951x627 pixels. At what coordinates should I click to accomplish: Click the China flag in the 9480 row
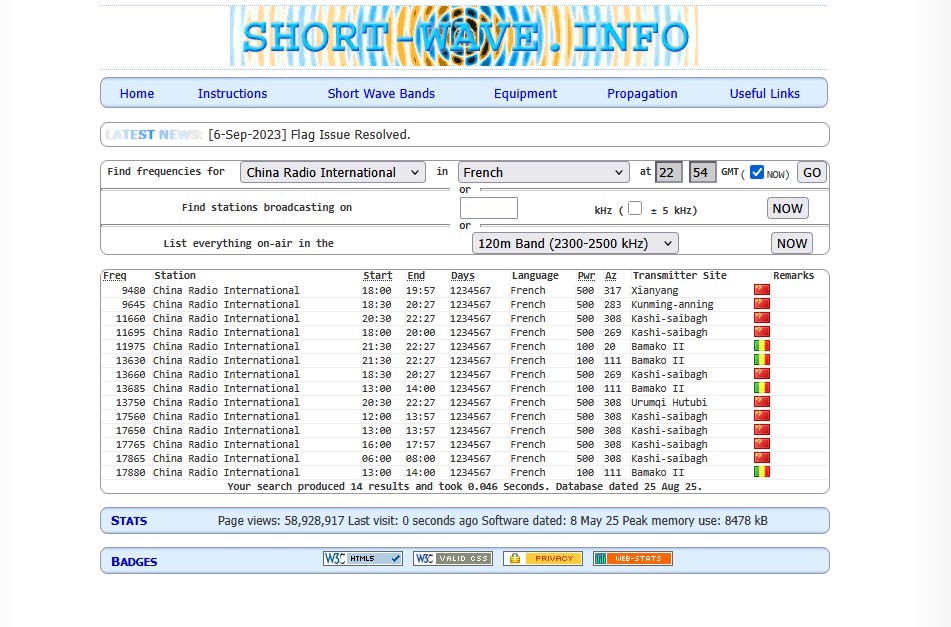point(762,290)
